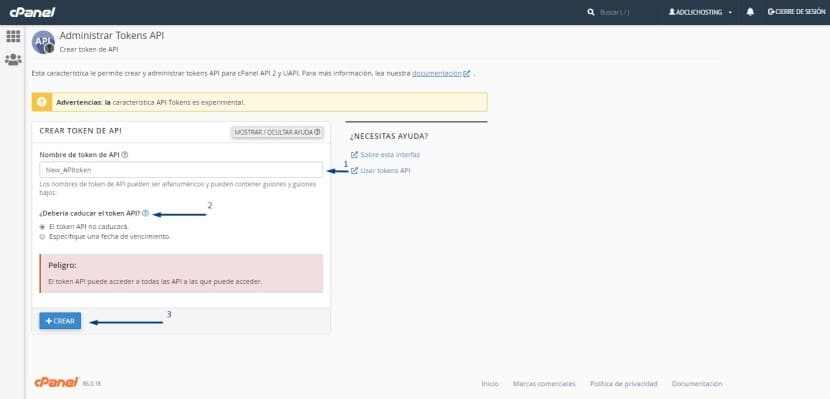Click 'Crear token de API' subtitle text
This screenshot has height=399, width=830.
(x=89, y=50)
